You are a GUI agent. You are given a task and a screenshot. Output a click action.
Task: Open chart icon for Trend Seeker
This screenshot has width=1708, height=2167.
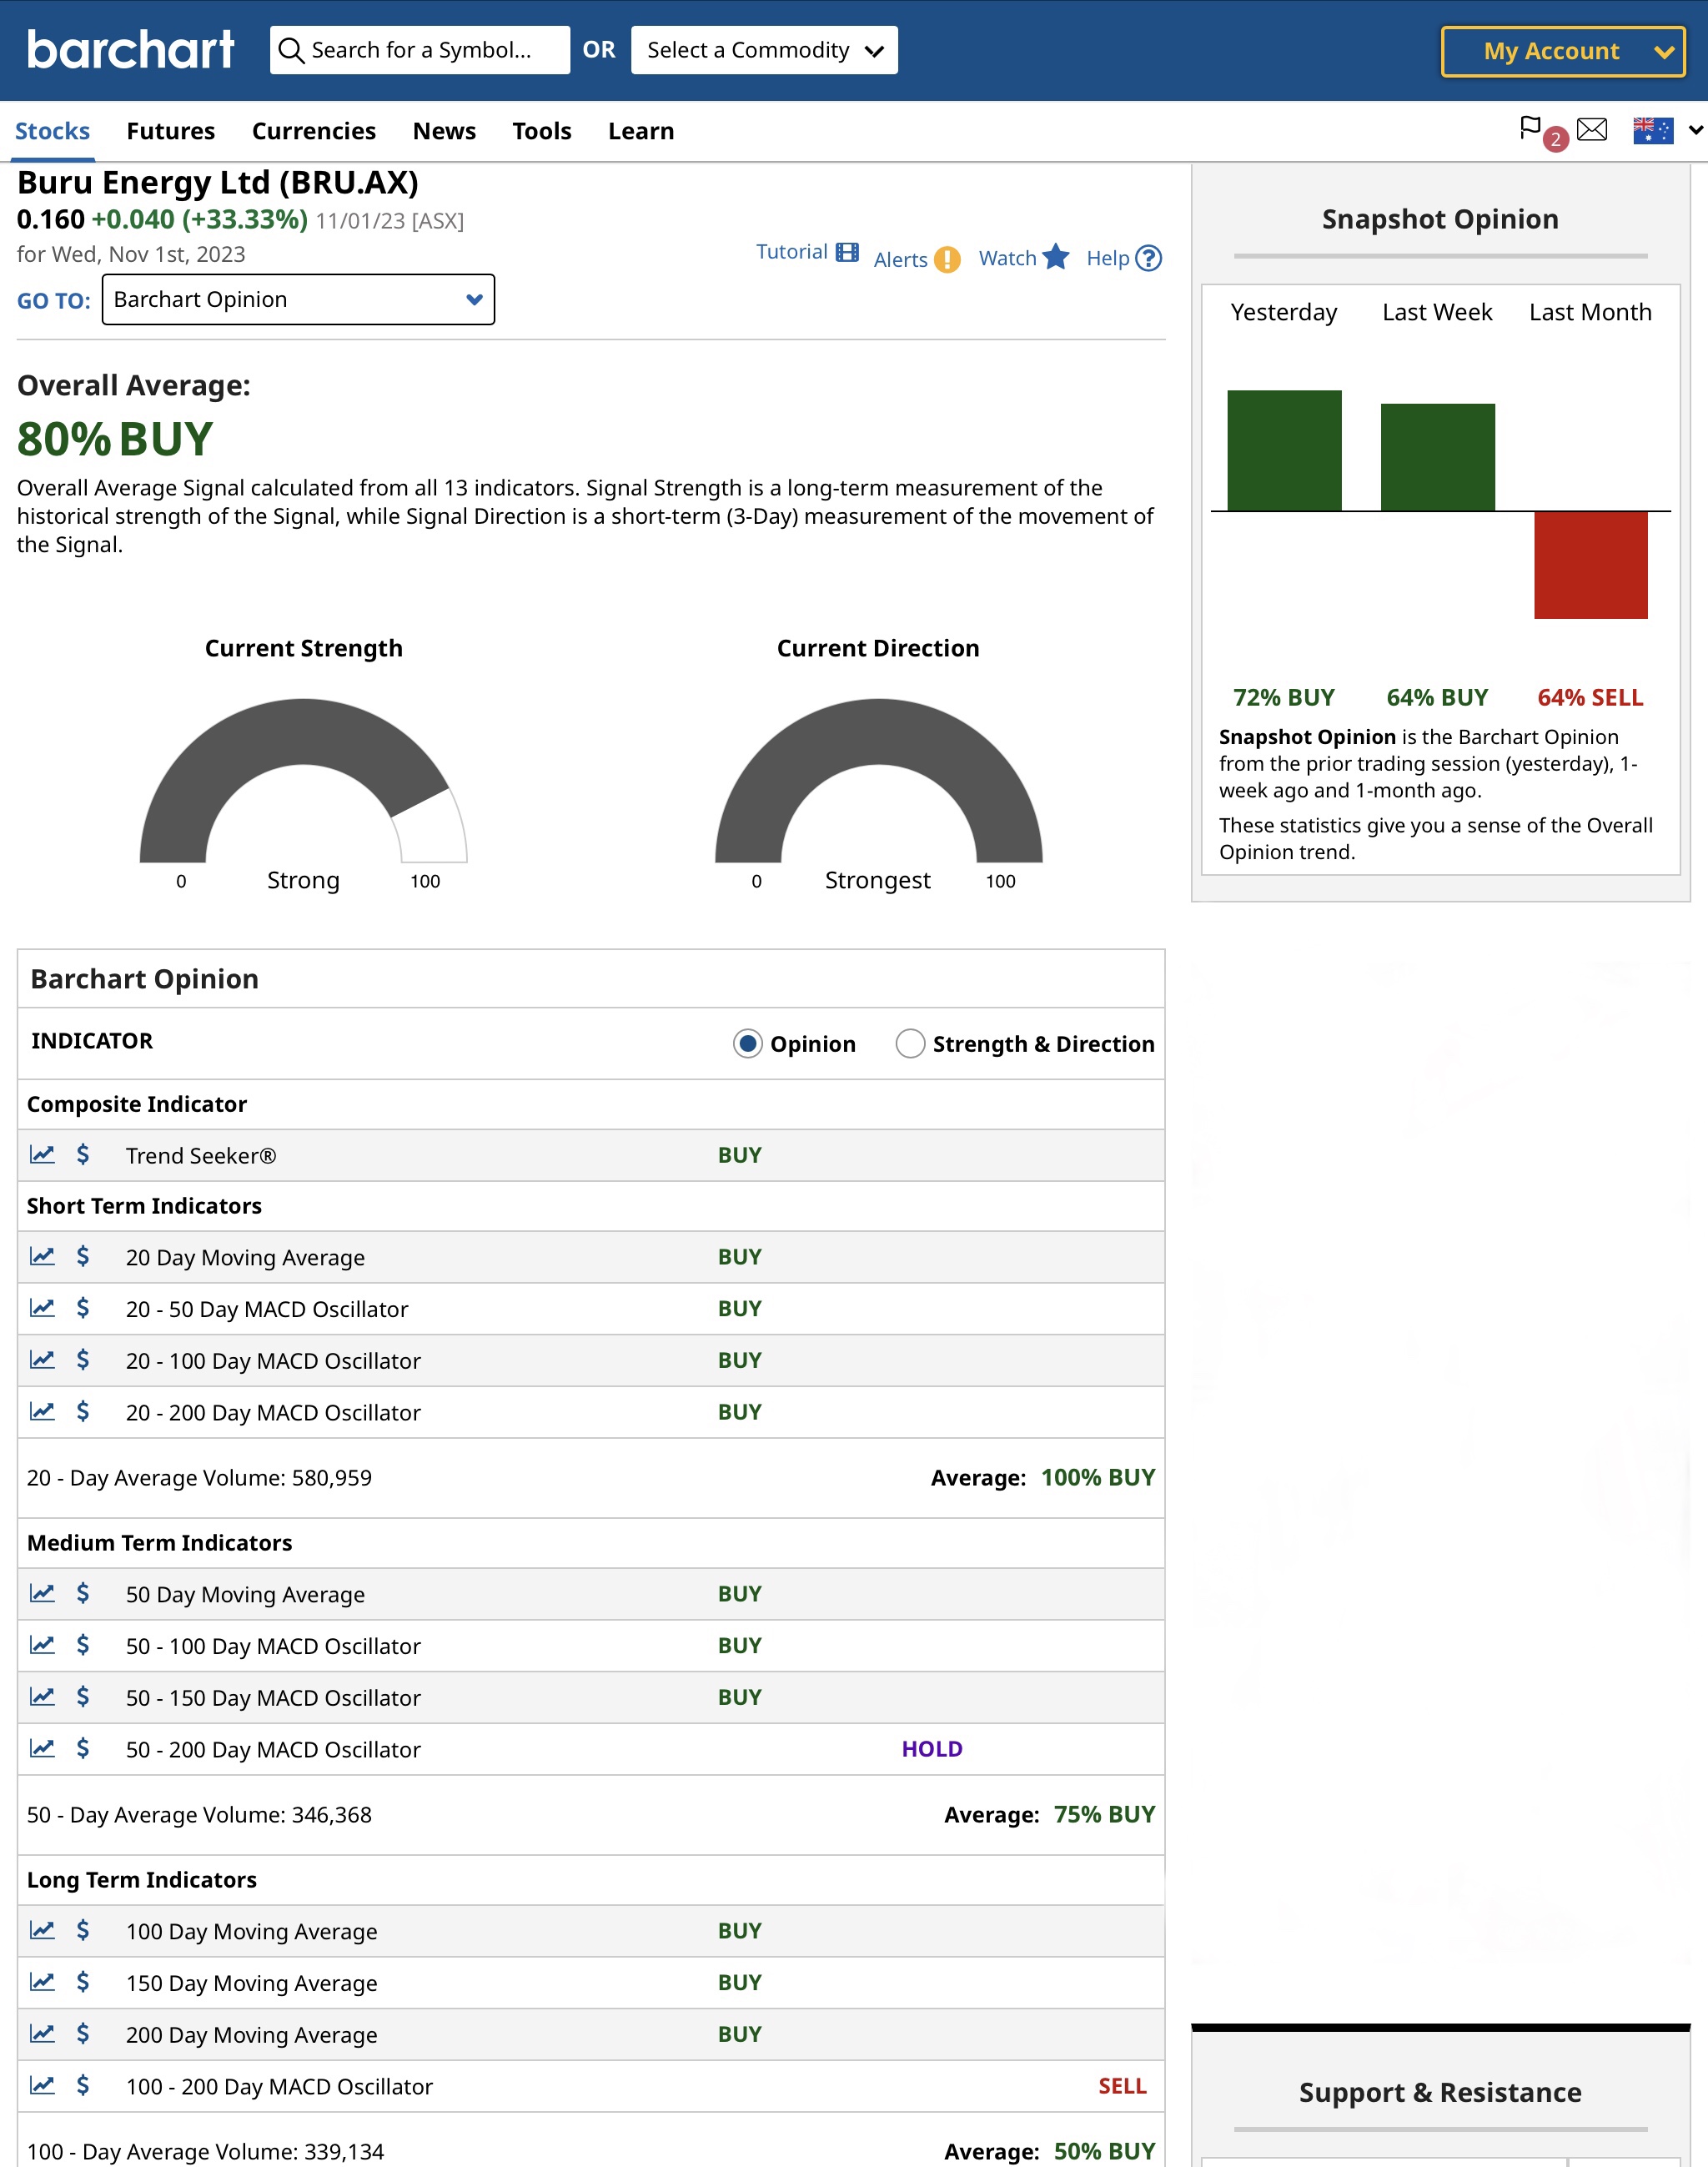[x=42, y=1154]
